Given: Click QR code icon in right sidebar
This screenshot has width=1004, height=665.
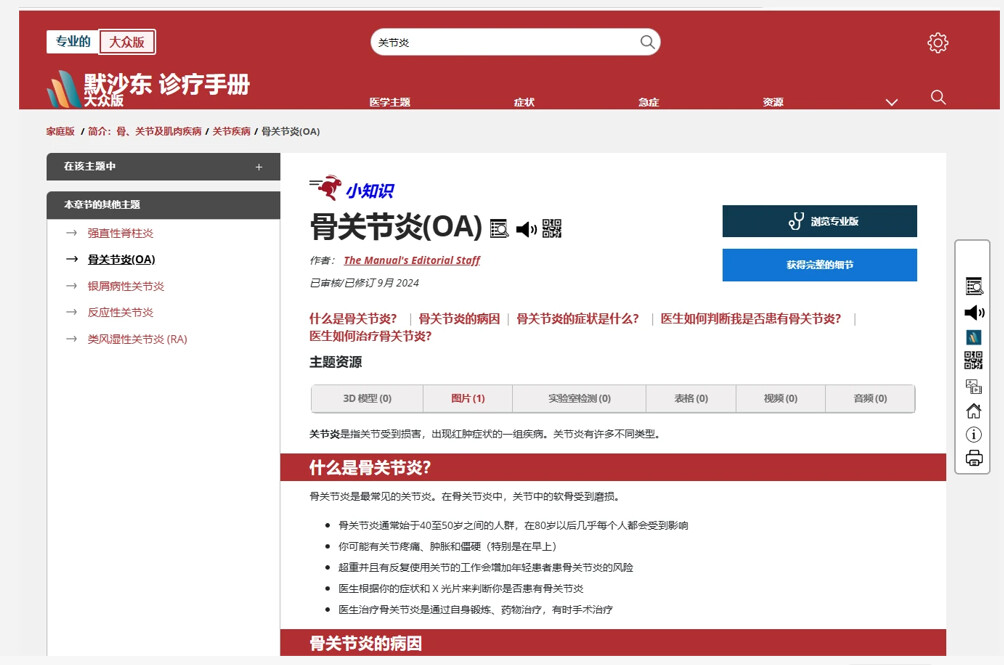Looking at the screenshot, I should 973,360.
